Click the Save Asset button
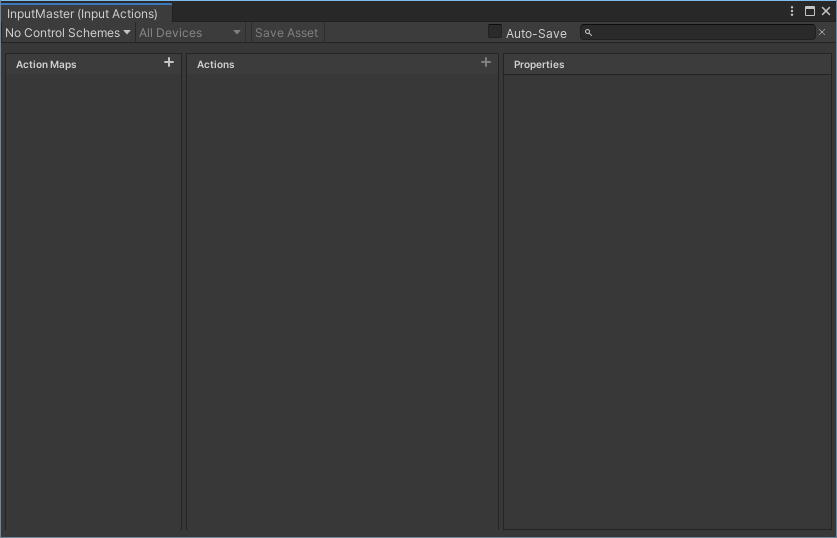 click(287, 33)
